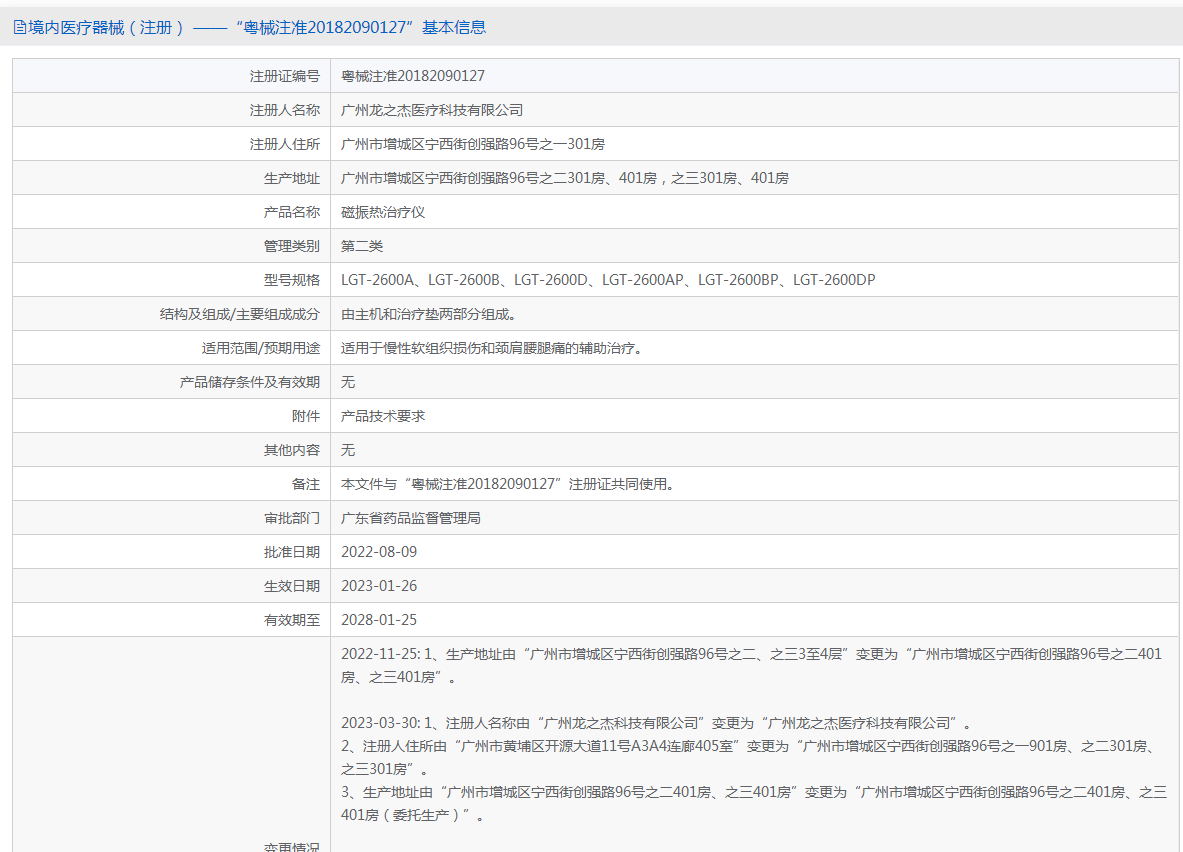Click the production address value with 之二301房、401房

tap(564, 178)
